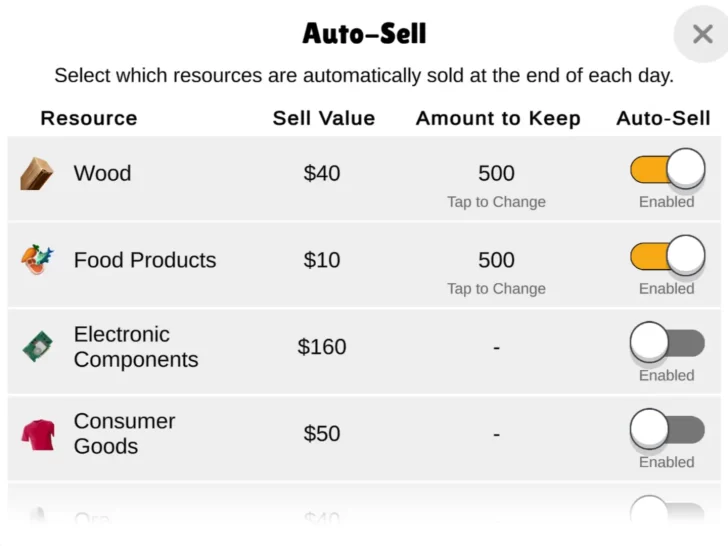Click the Auto-Sell column header

pos(663,118)
